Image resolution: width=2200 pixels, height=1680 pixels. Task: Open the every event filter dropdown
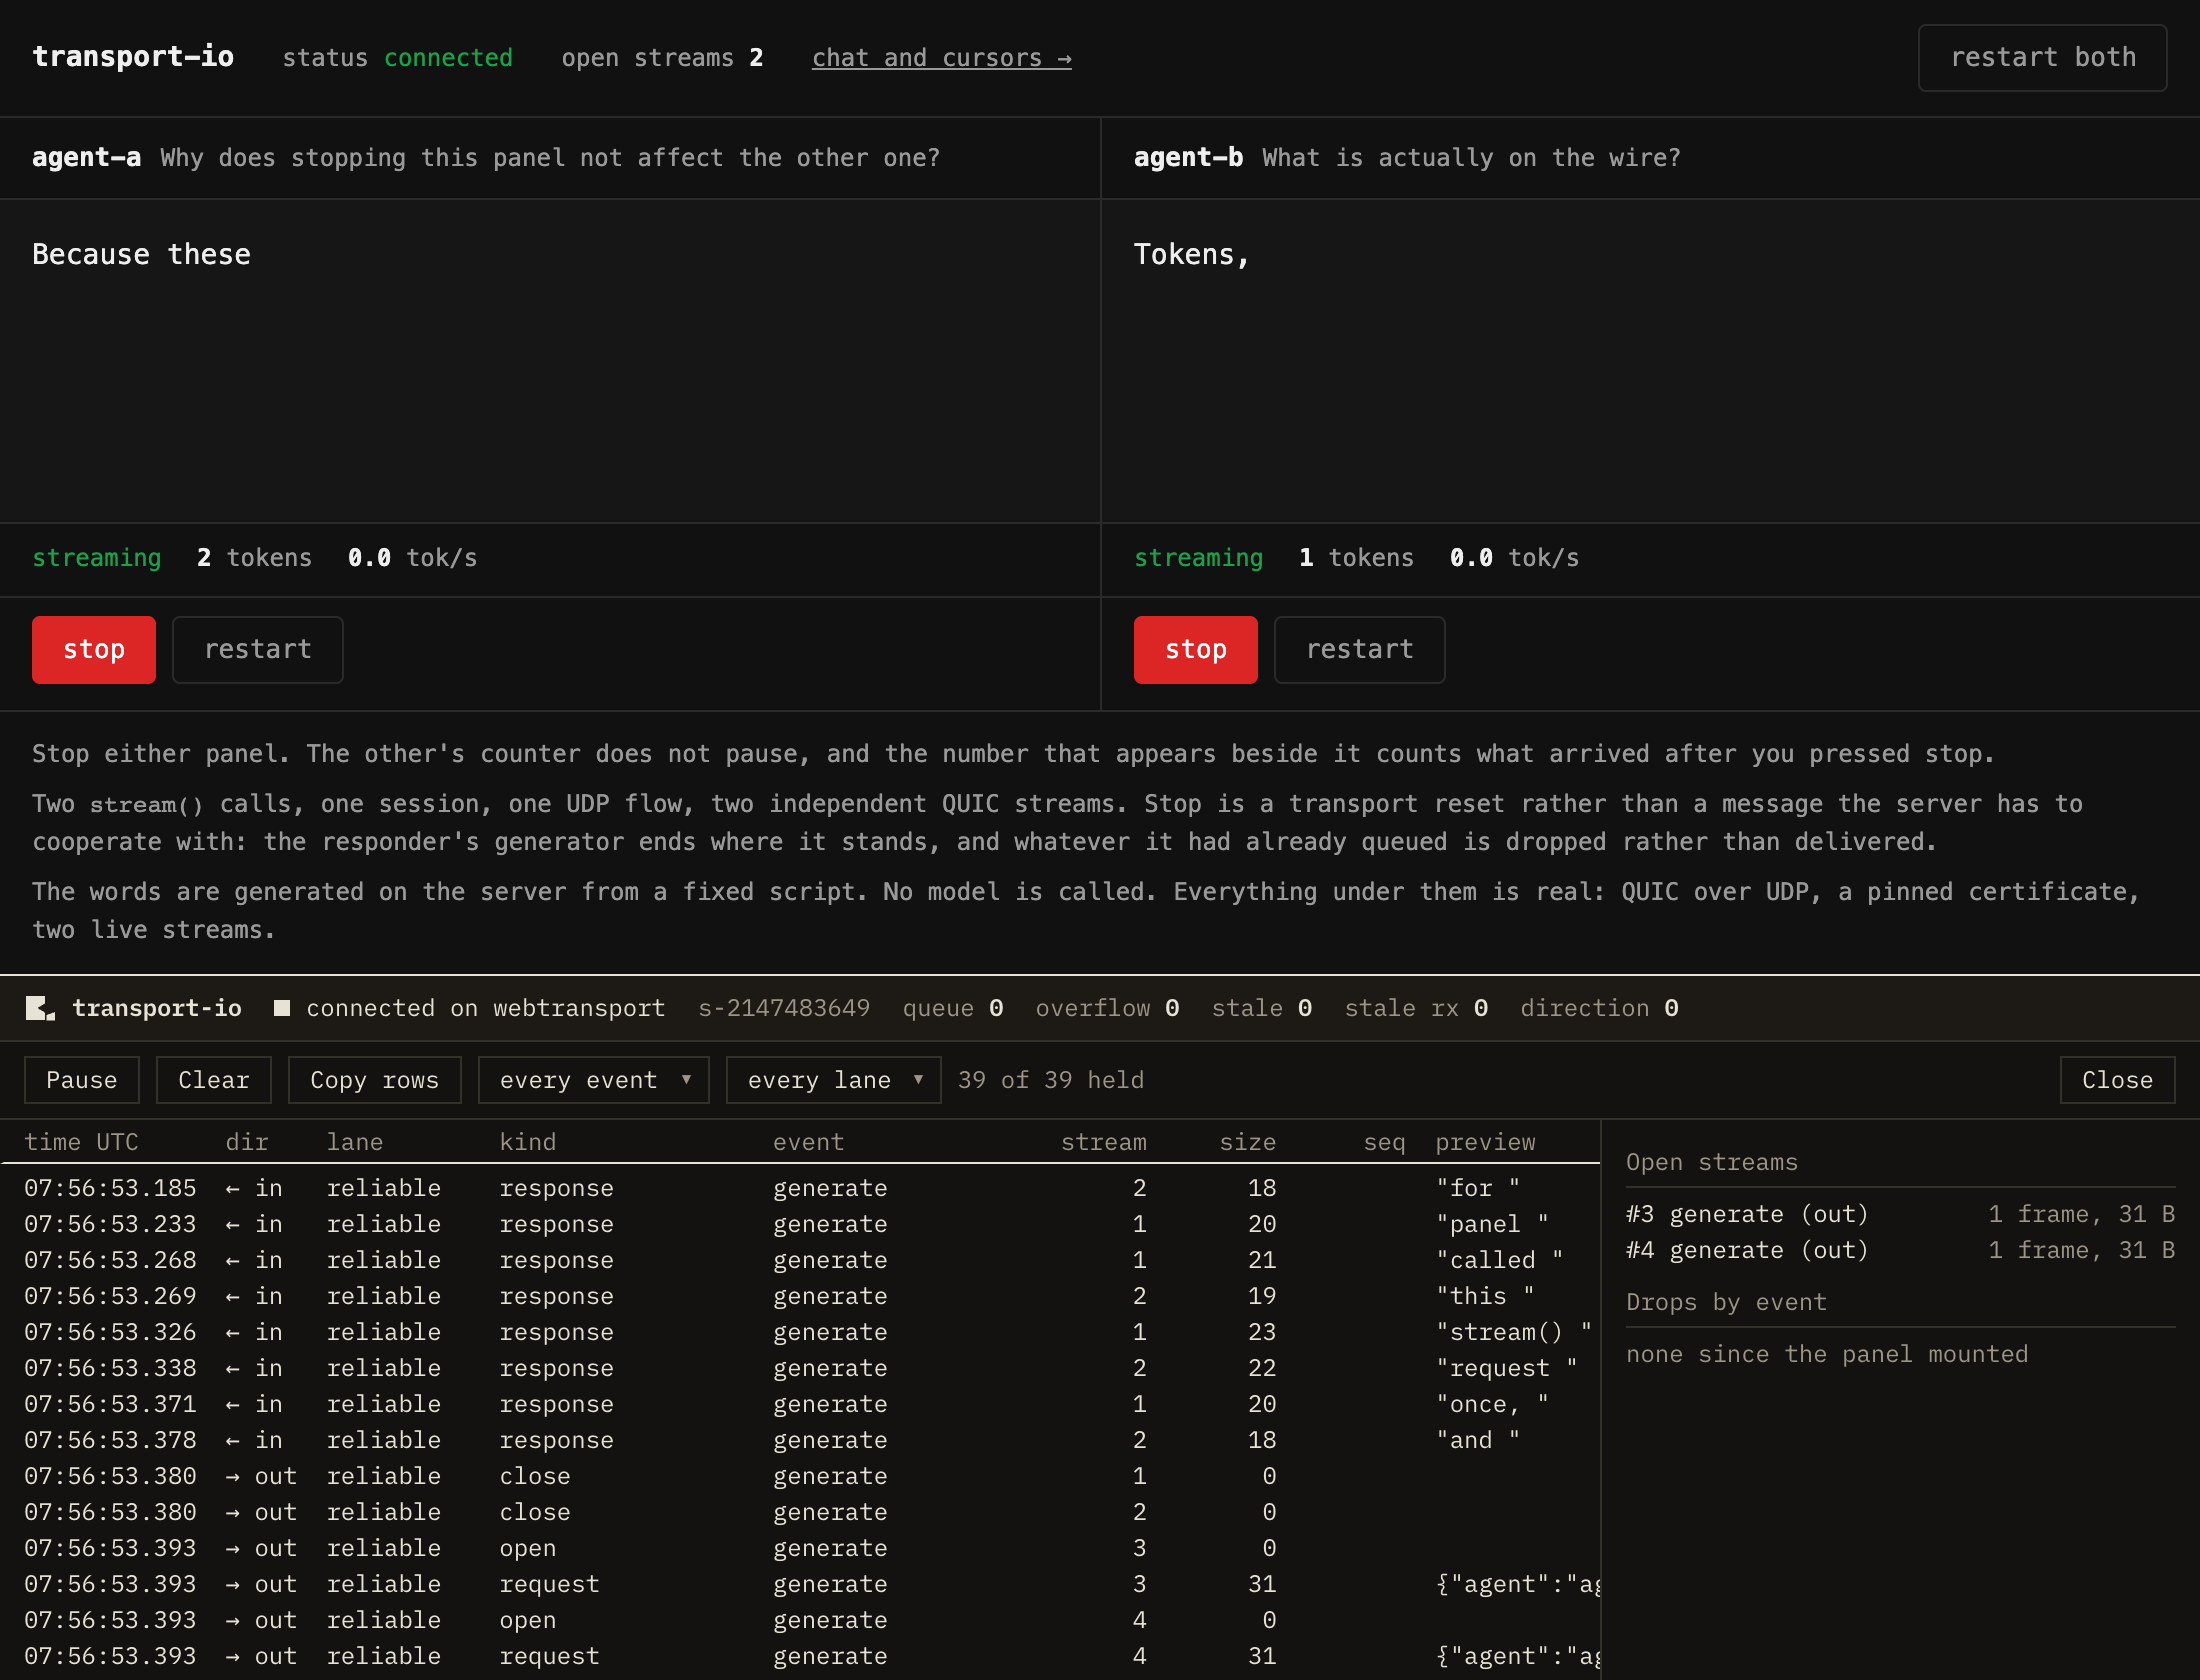click(x=594, y=1080)
